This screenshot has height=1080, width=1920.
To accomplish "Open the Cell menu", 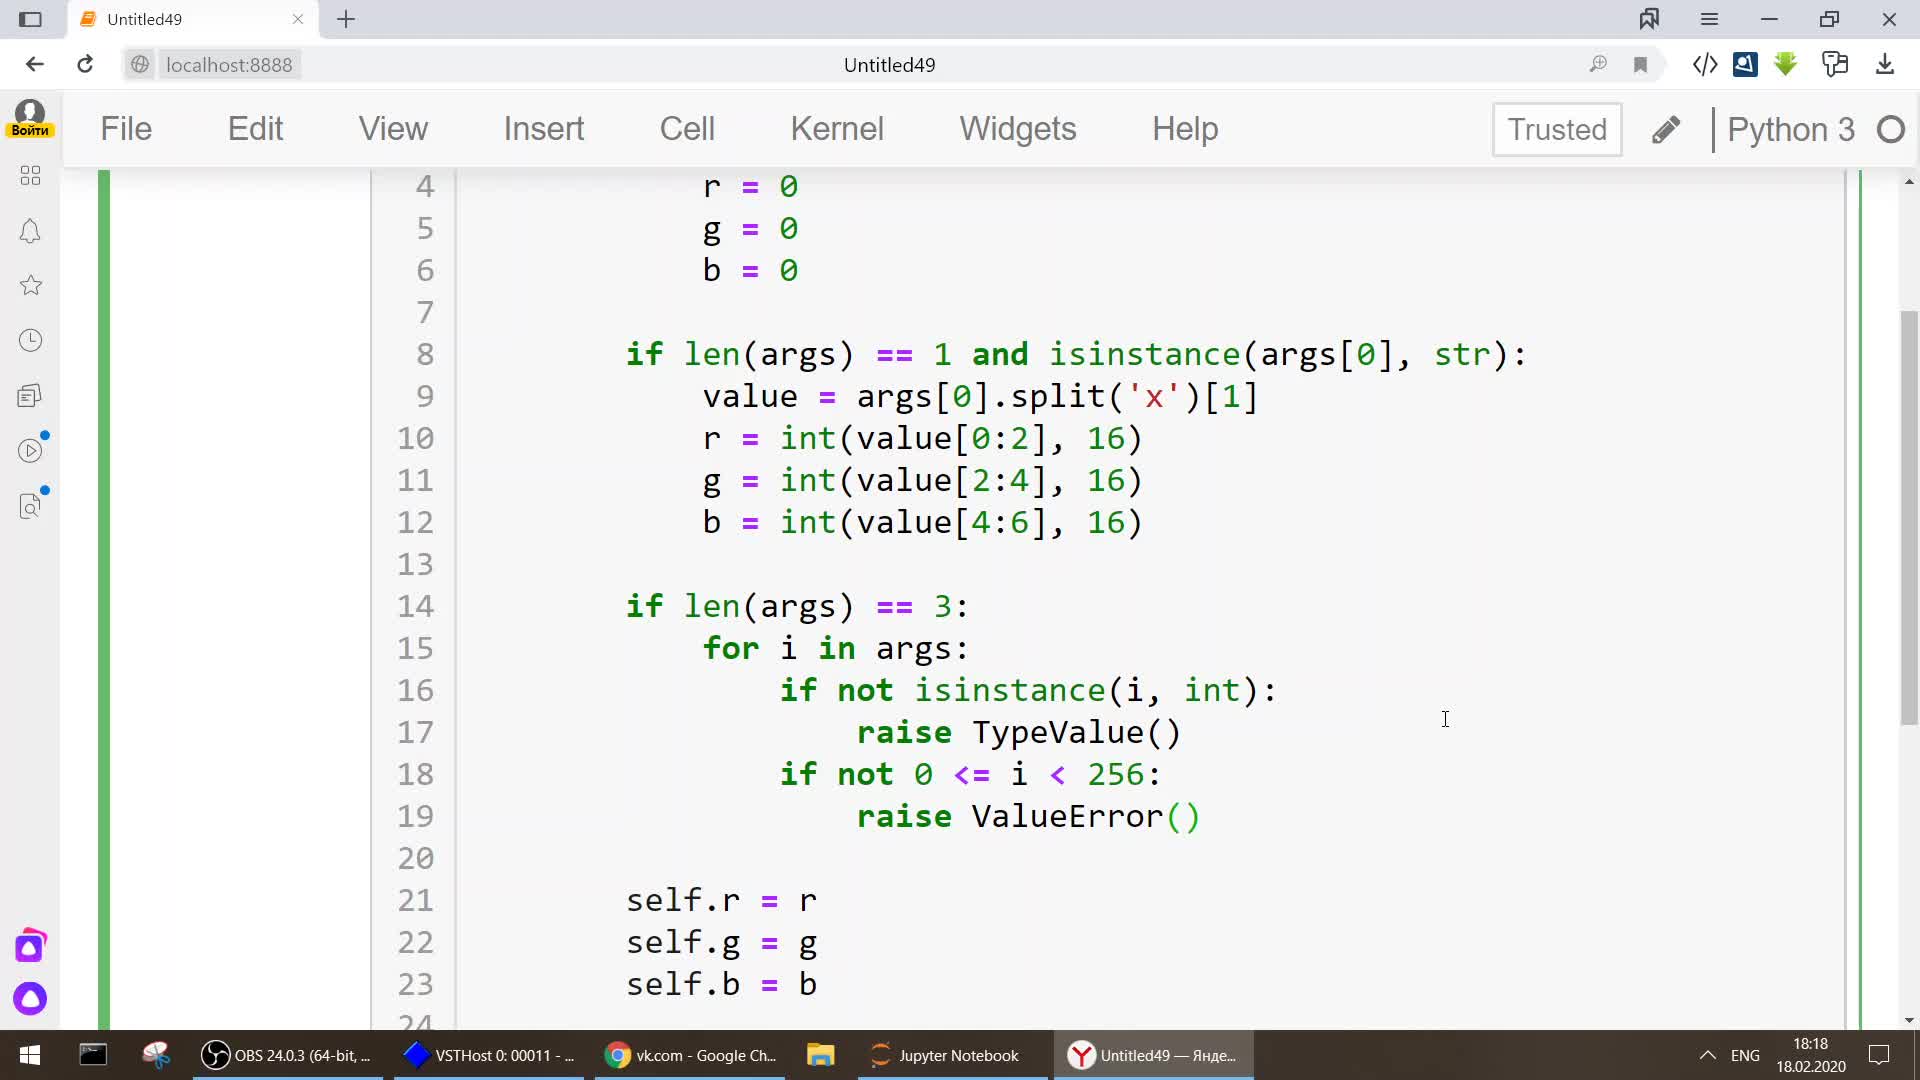I will point(687,129).
